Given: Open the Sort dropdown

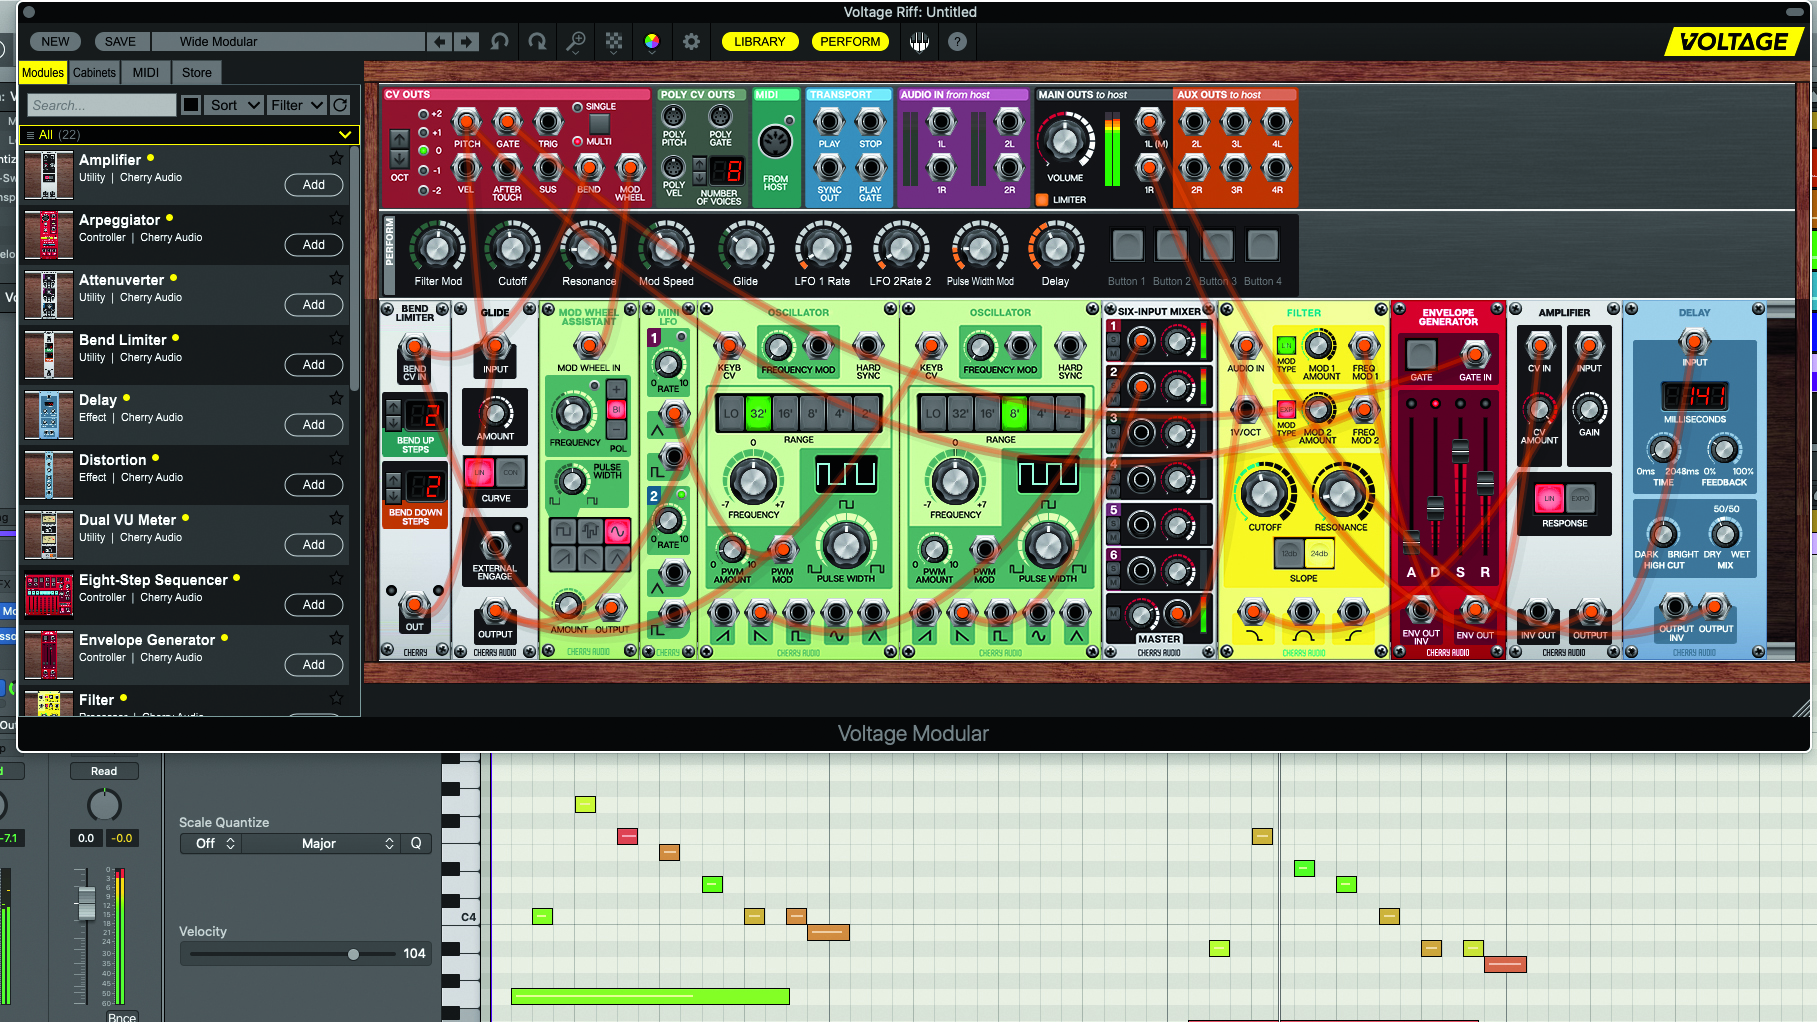Looking at the screenshot, I should pos(235,105).
